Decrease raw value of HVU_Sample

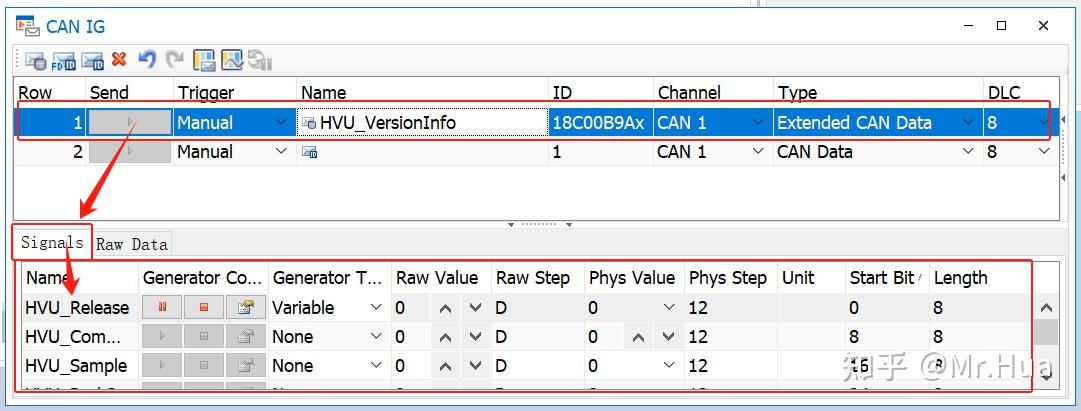pyautogui.click(x=475, y=366)
